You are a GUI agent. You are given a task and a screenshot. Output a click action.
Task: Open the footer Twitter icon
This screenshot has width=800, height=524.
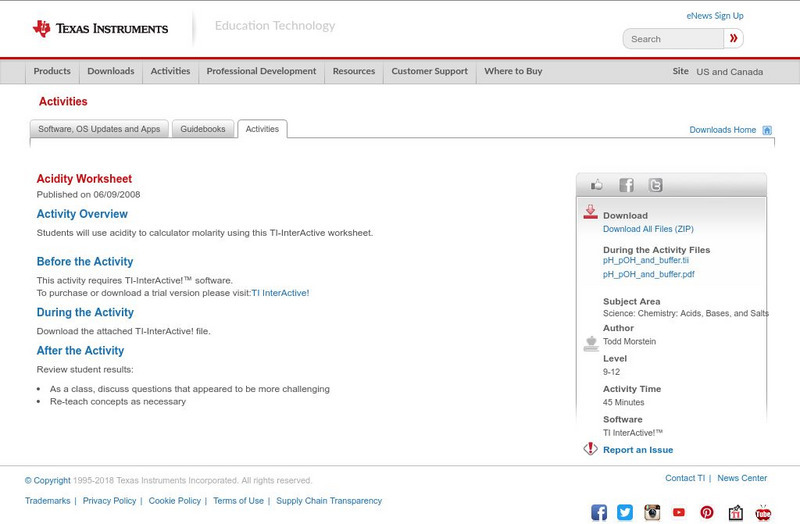click(x=625, y=512)
